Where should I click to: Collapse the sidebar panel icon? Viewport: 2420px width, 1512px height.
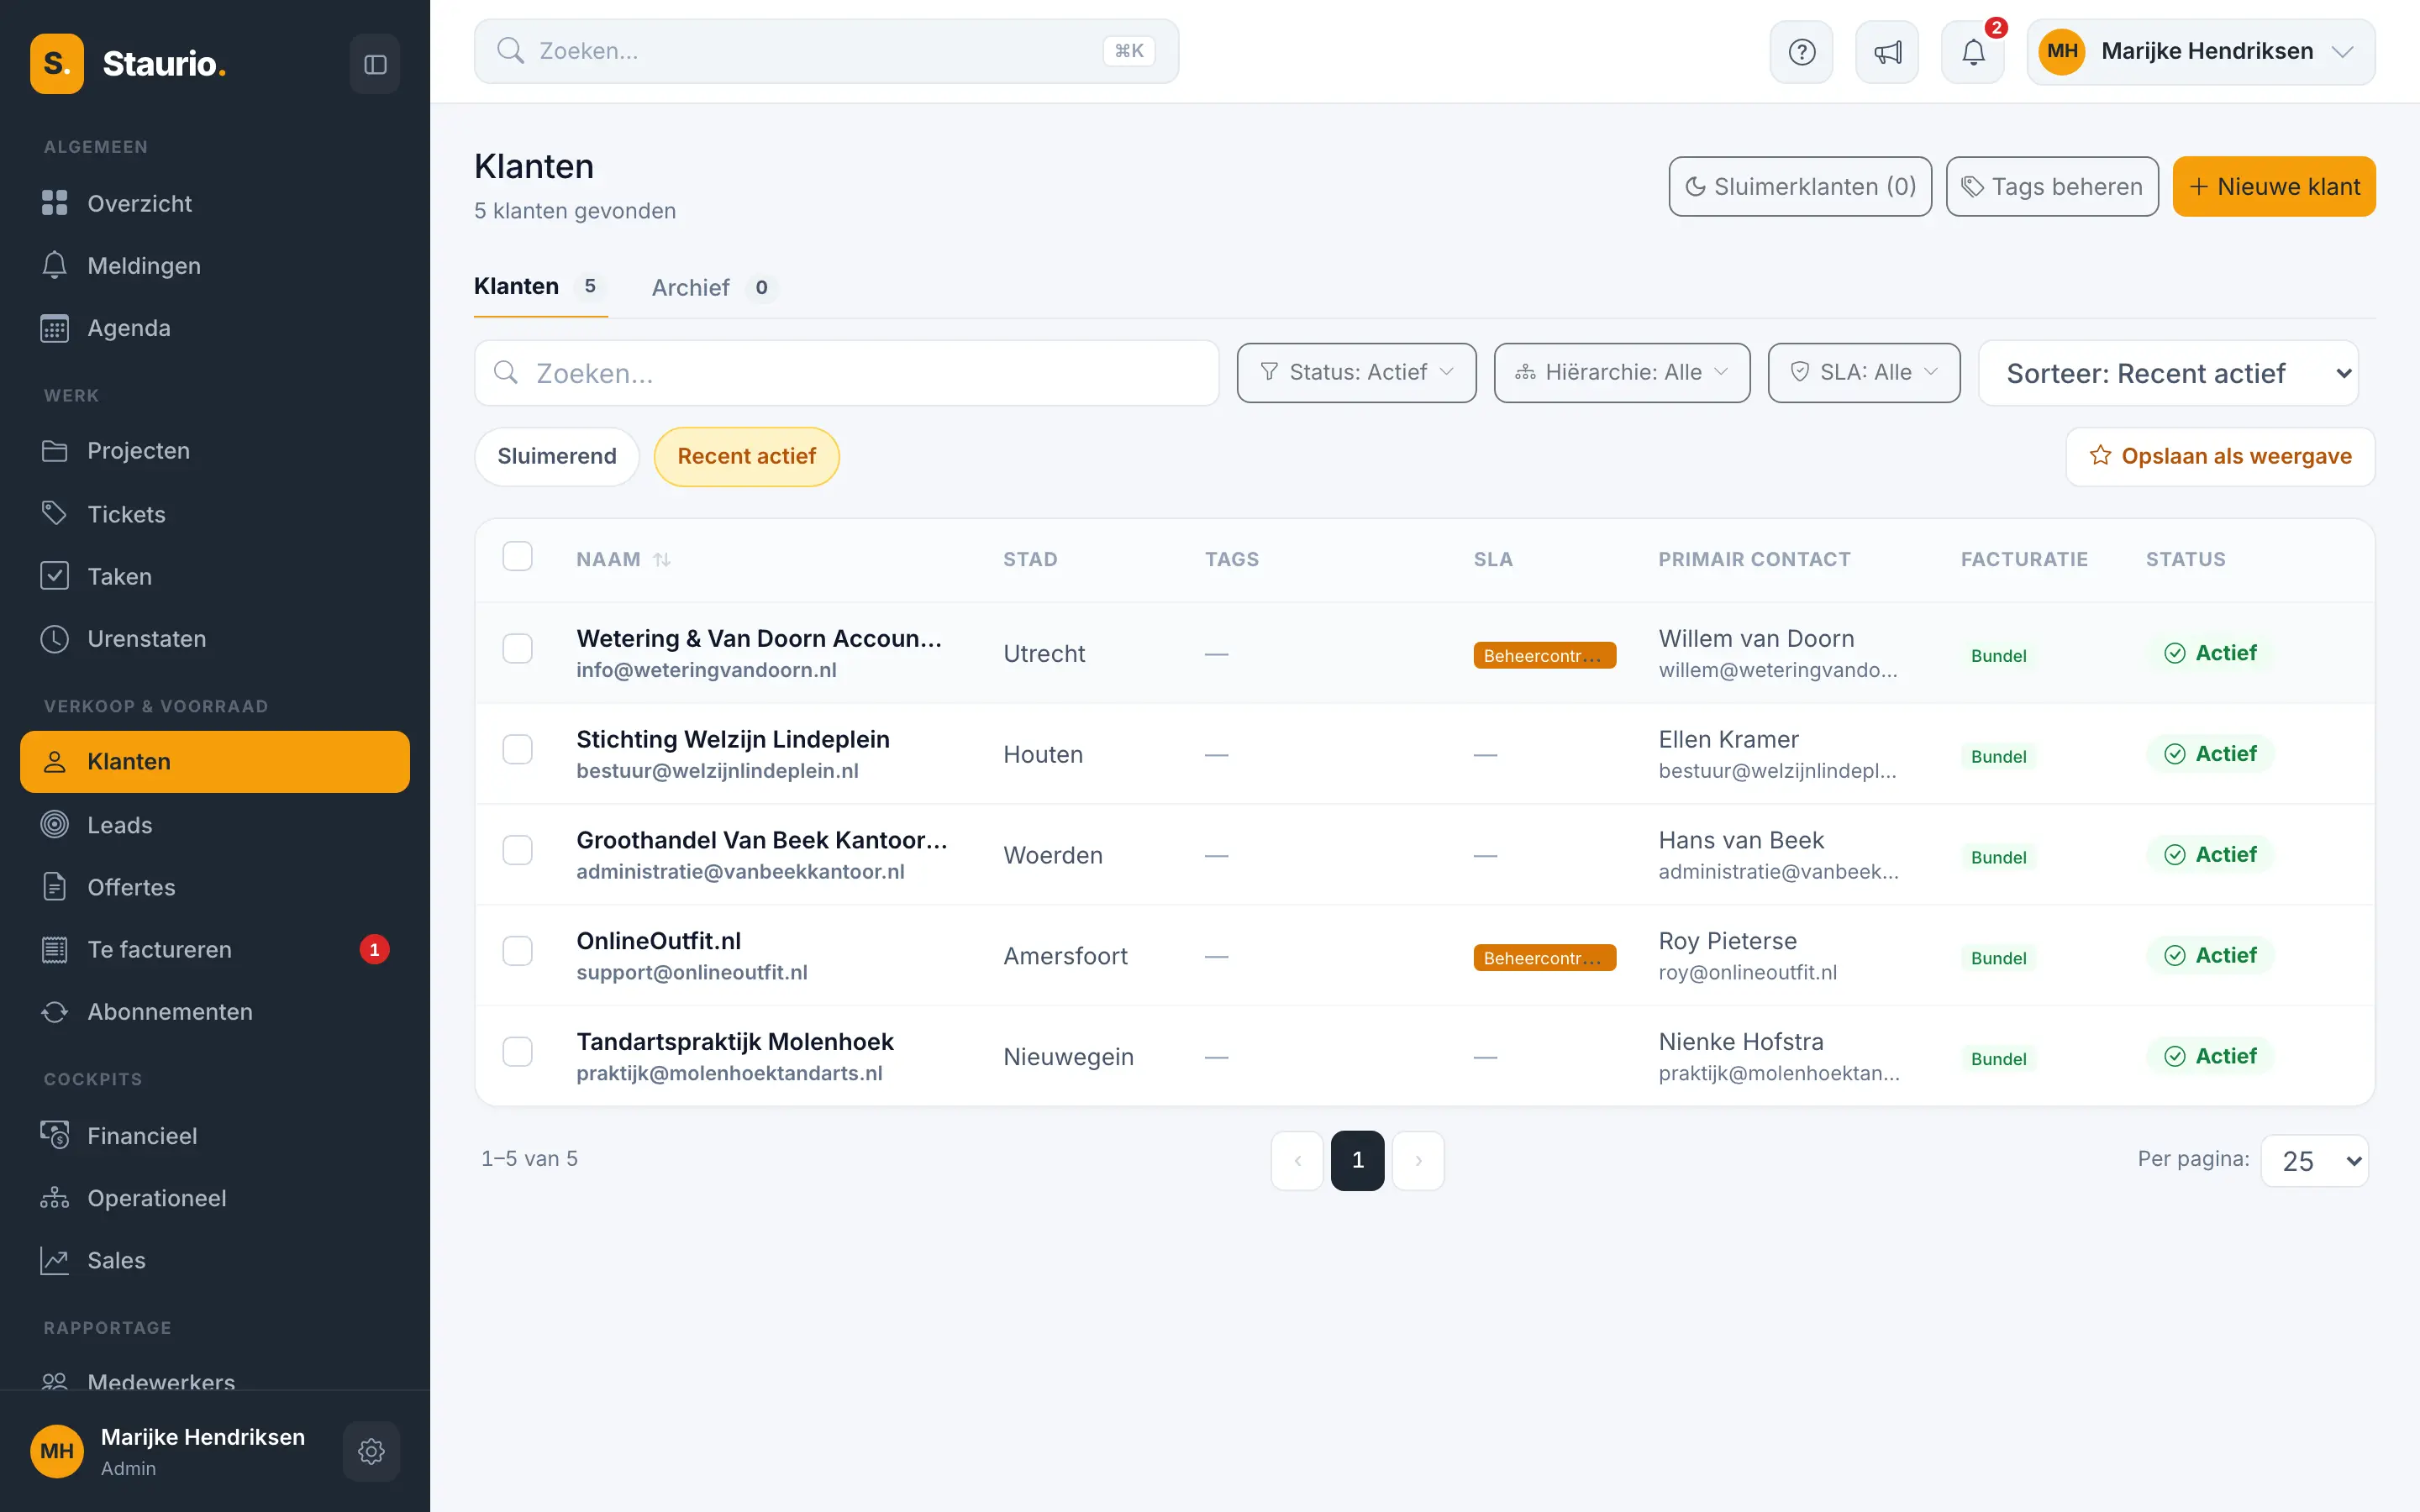tap(375, 64)
